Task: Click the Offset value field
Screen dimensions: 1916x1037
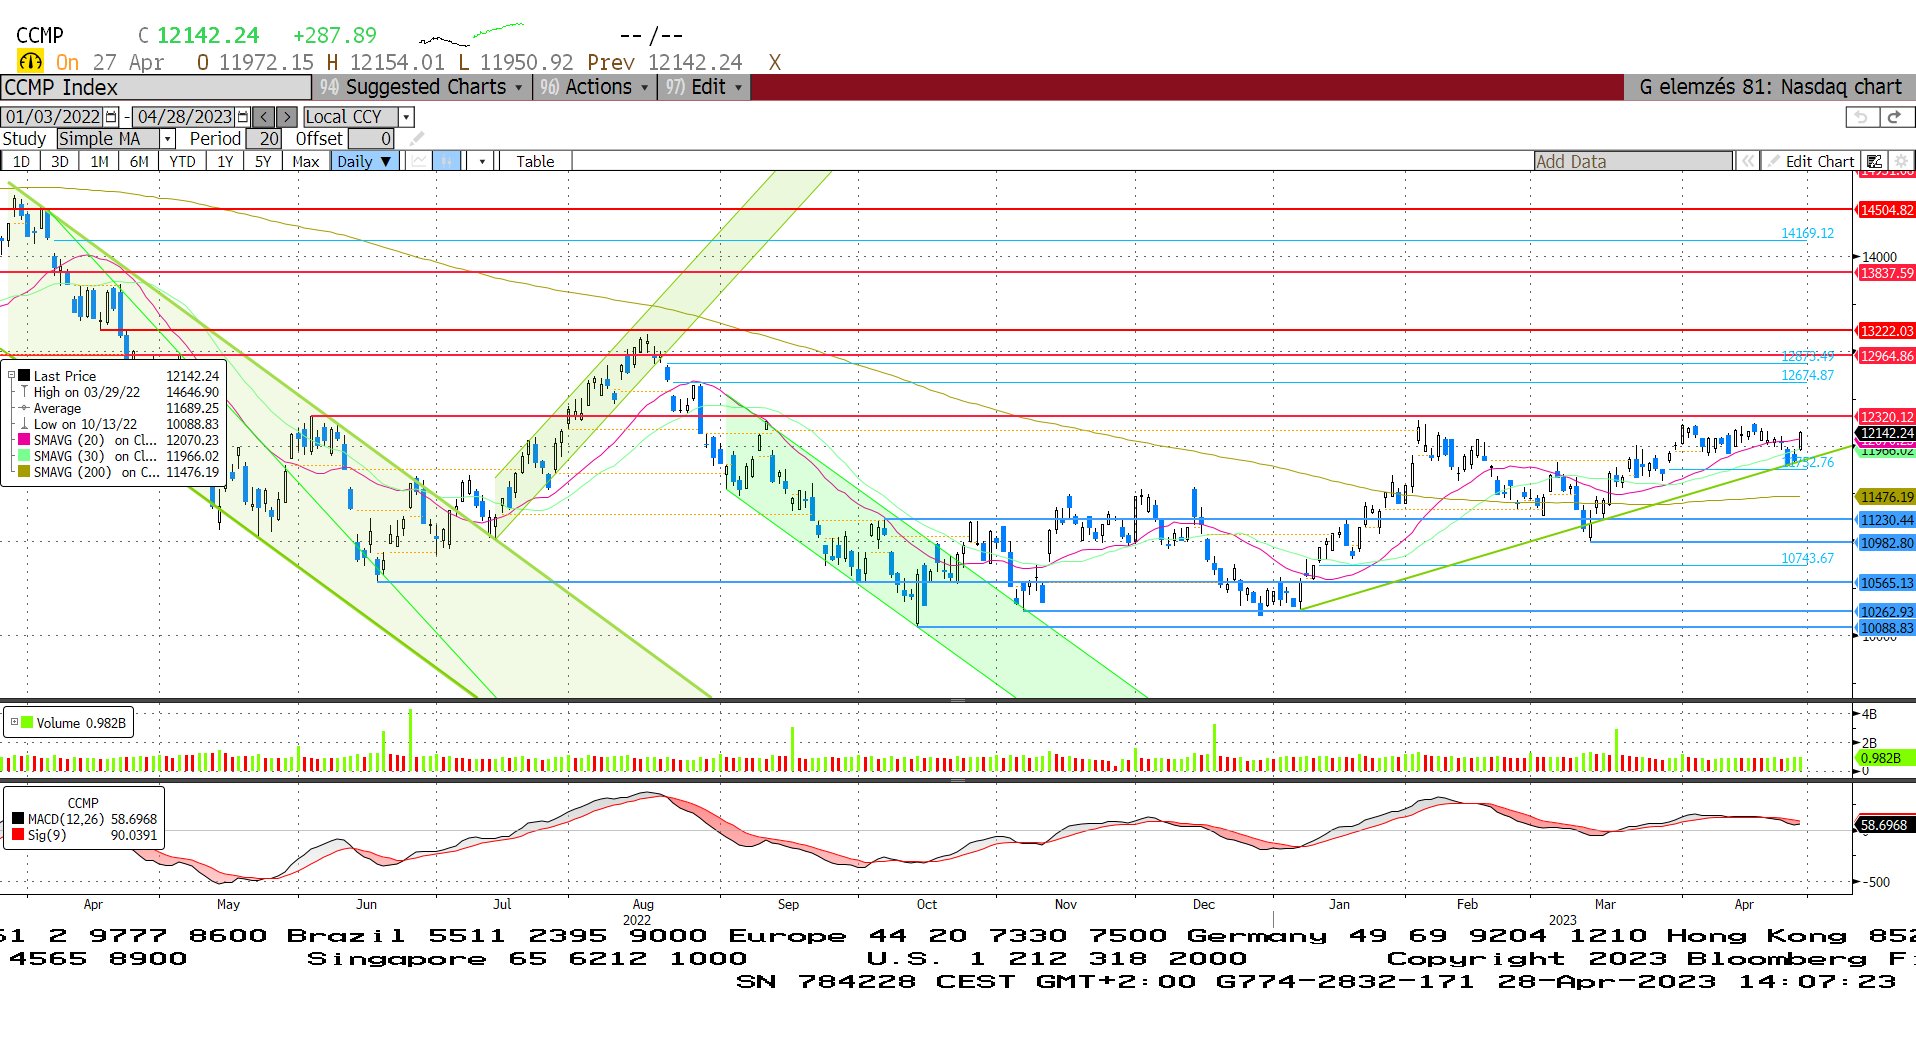Action: pyautogui.click(x=370, y=139)
